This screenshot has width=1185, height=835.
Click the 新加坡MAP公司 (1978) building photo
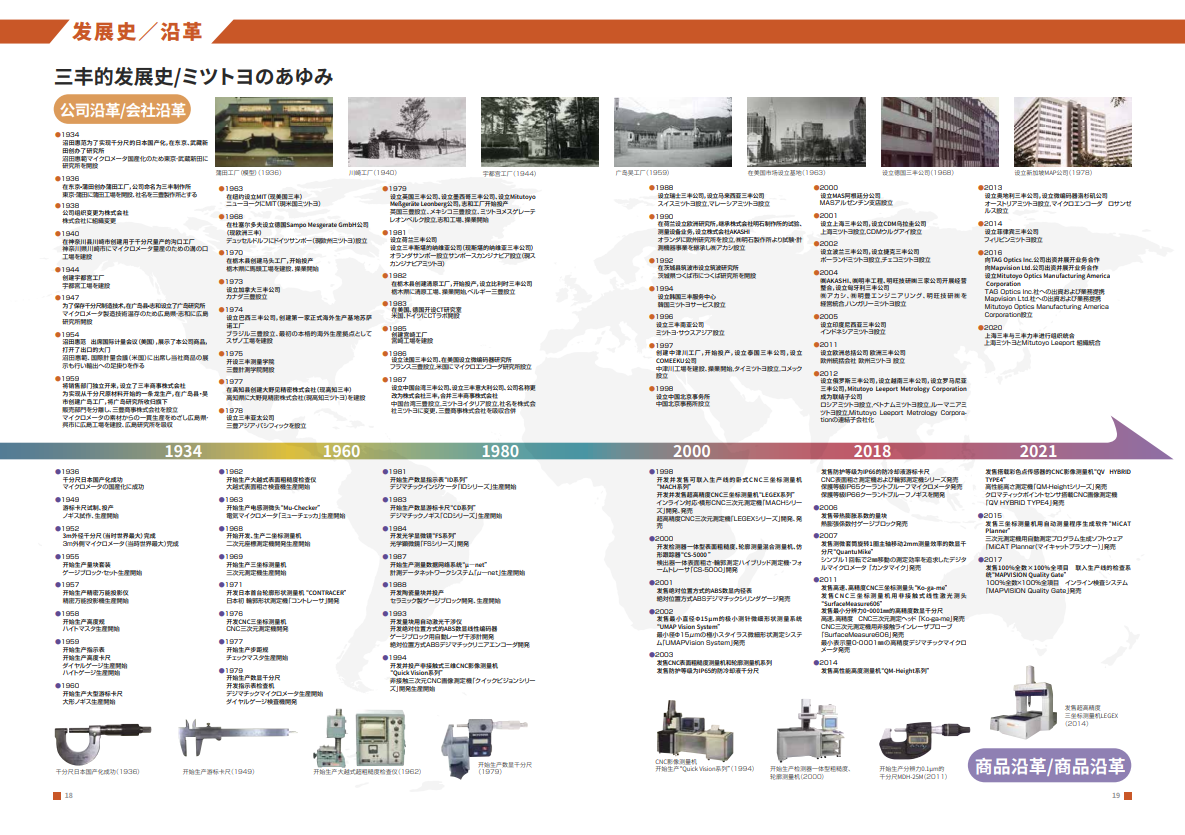[x=1057, y=131]
